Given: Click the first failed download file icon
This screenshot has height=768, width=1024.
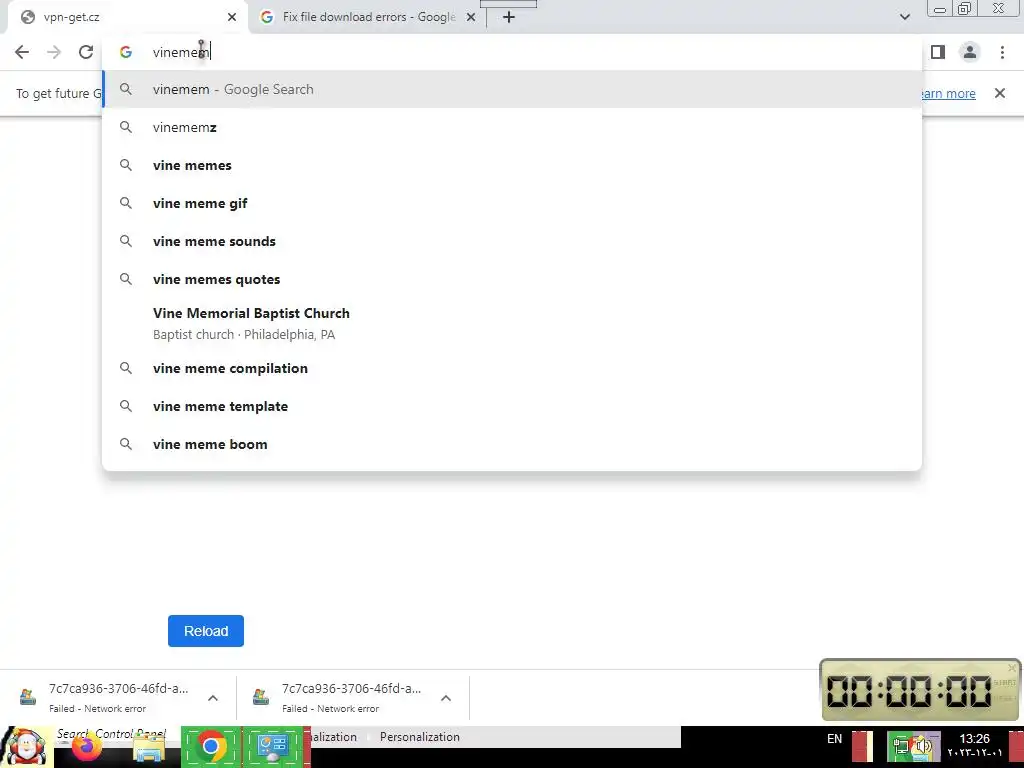Looking at the screenshot, I should 28,697.
